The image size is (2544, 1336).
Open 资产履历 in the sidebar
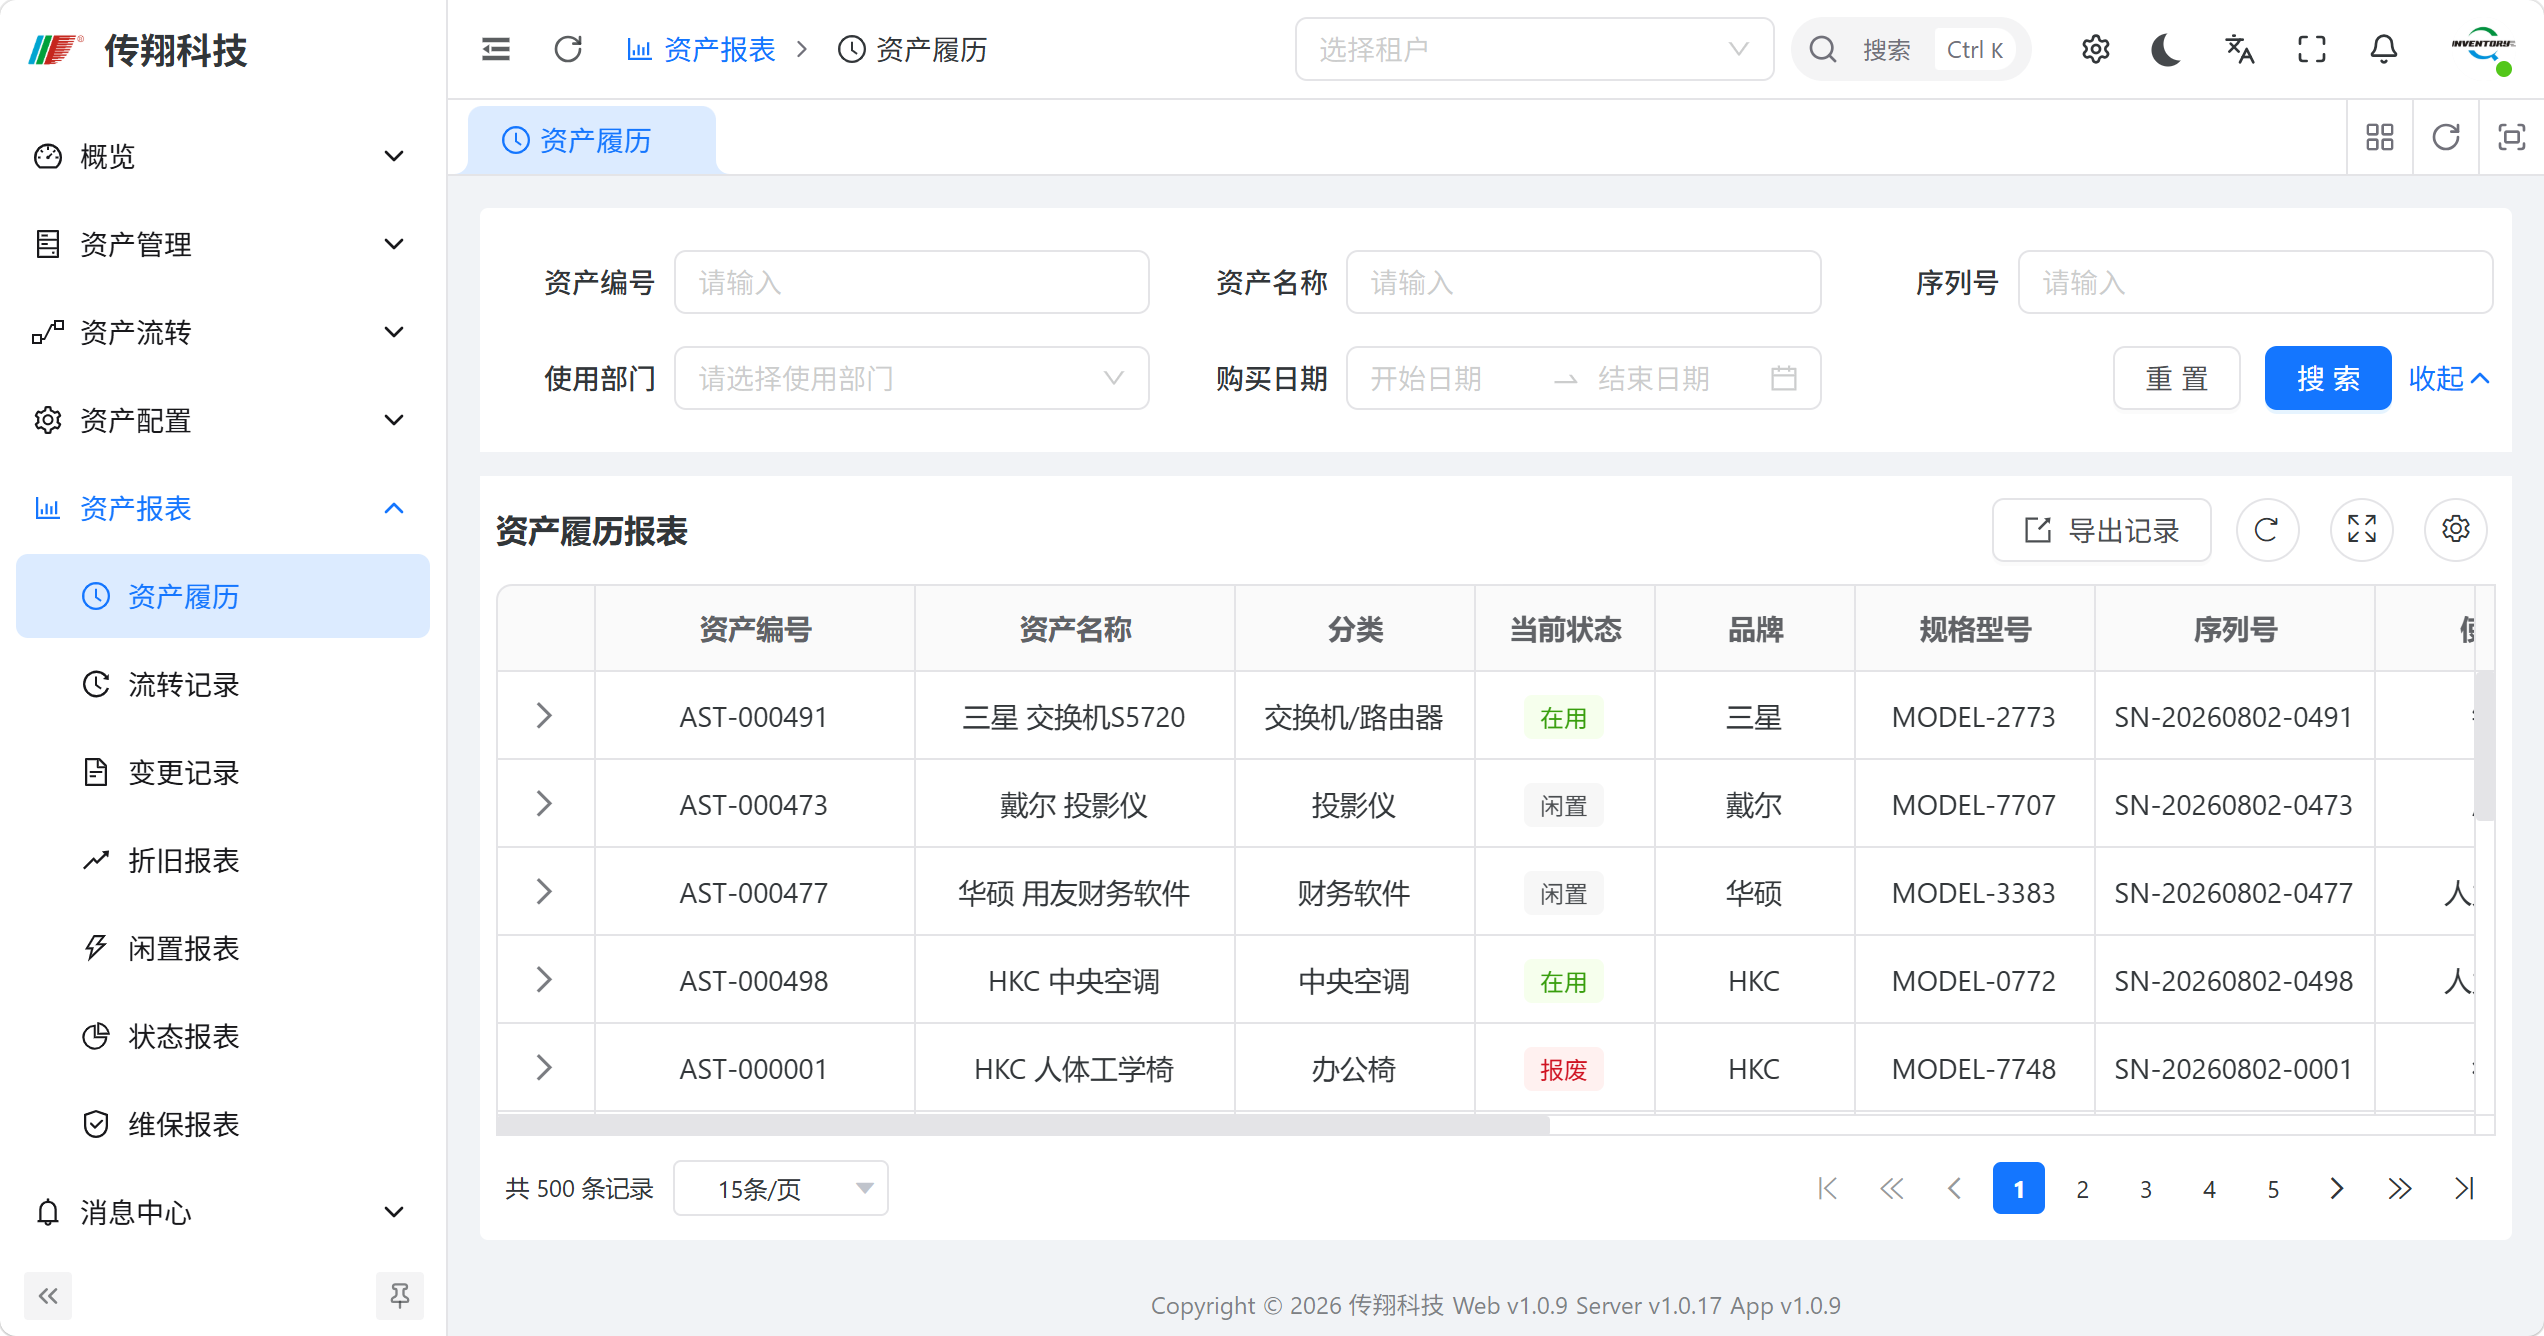pos(222,596)
